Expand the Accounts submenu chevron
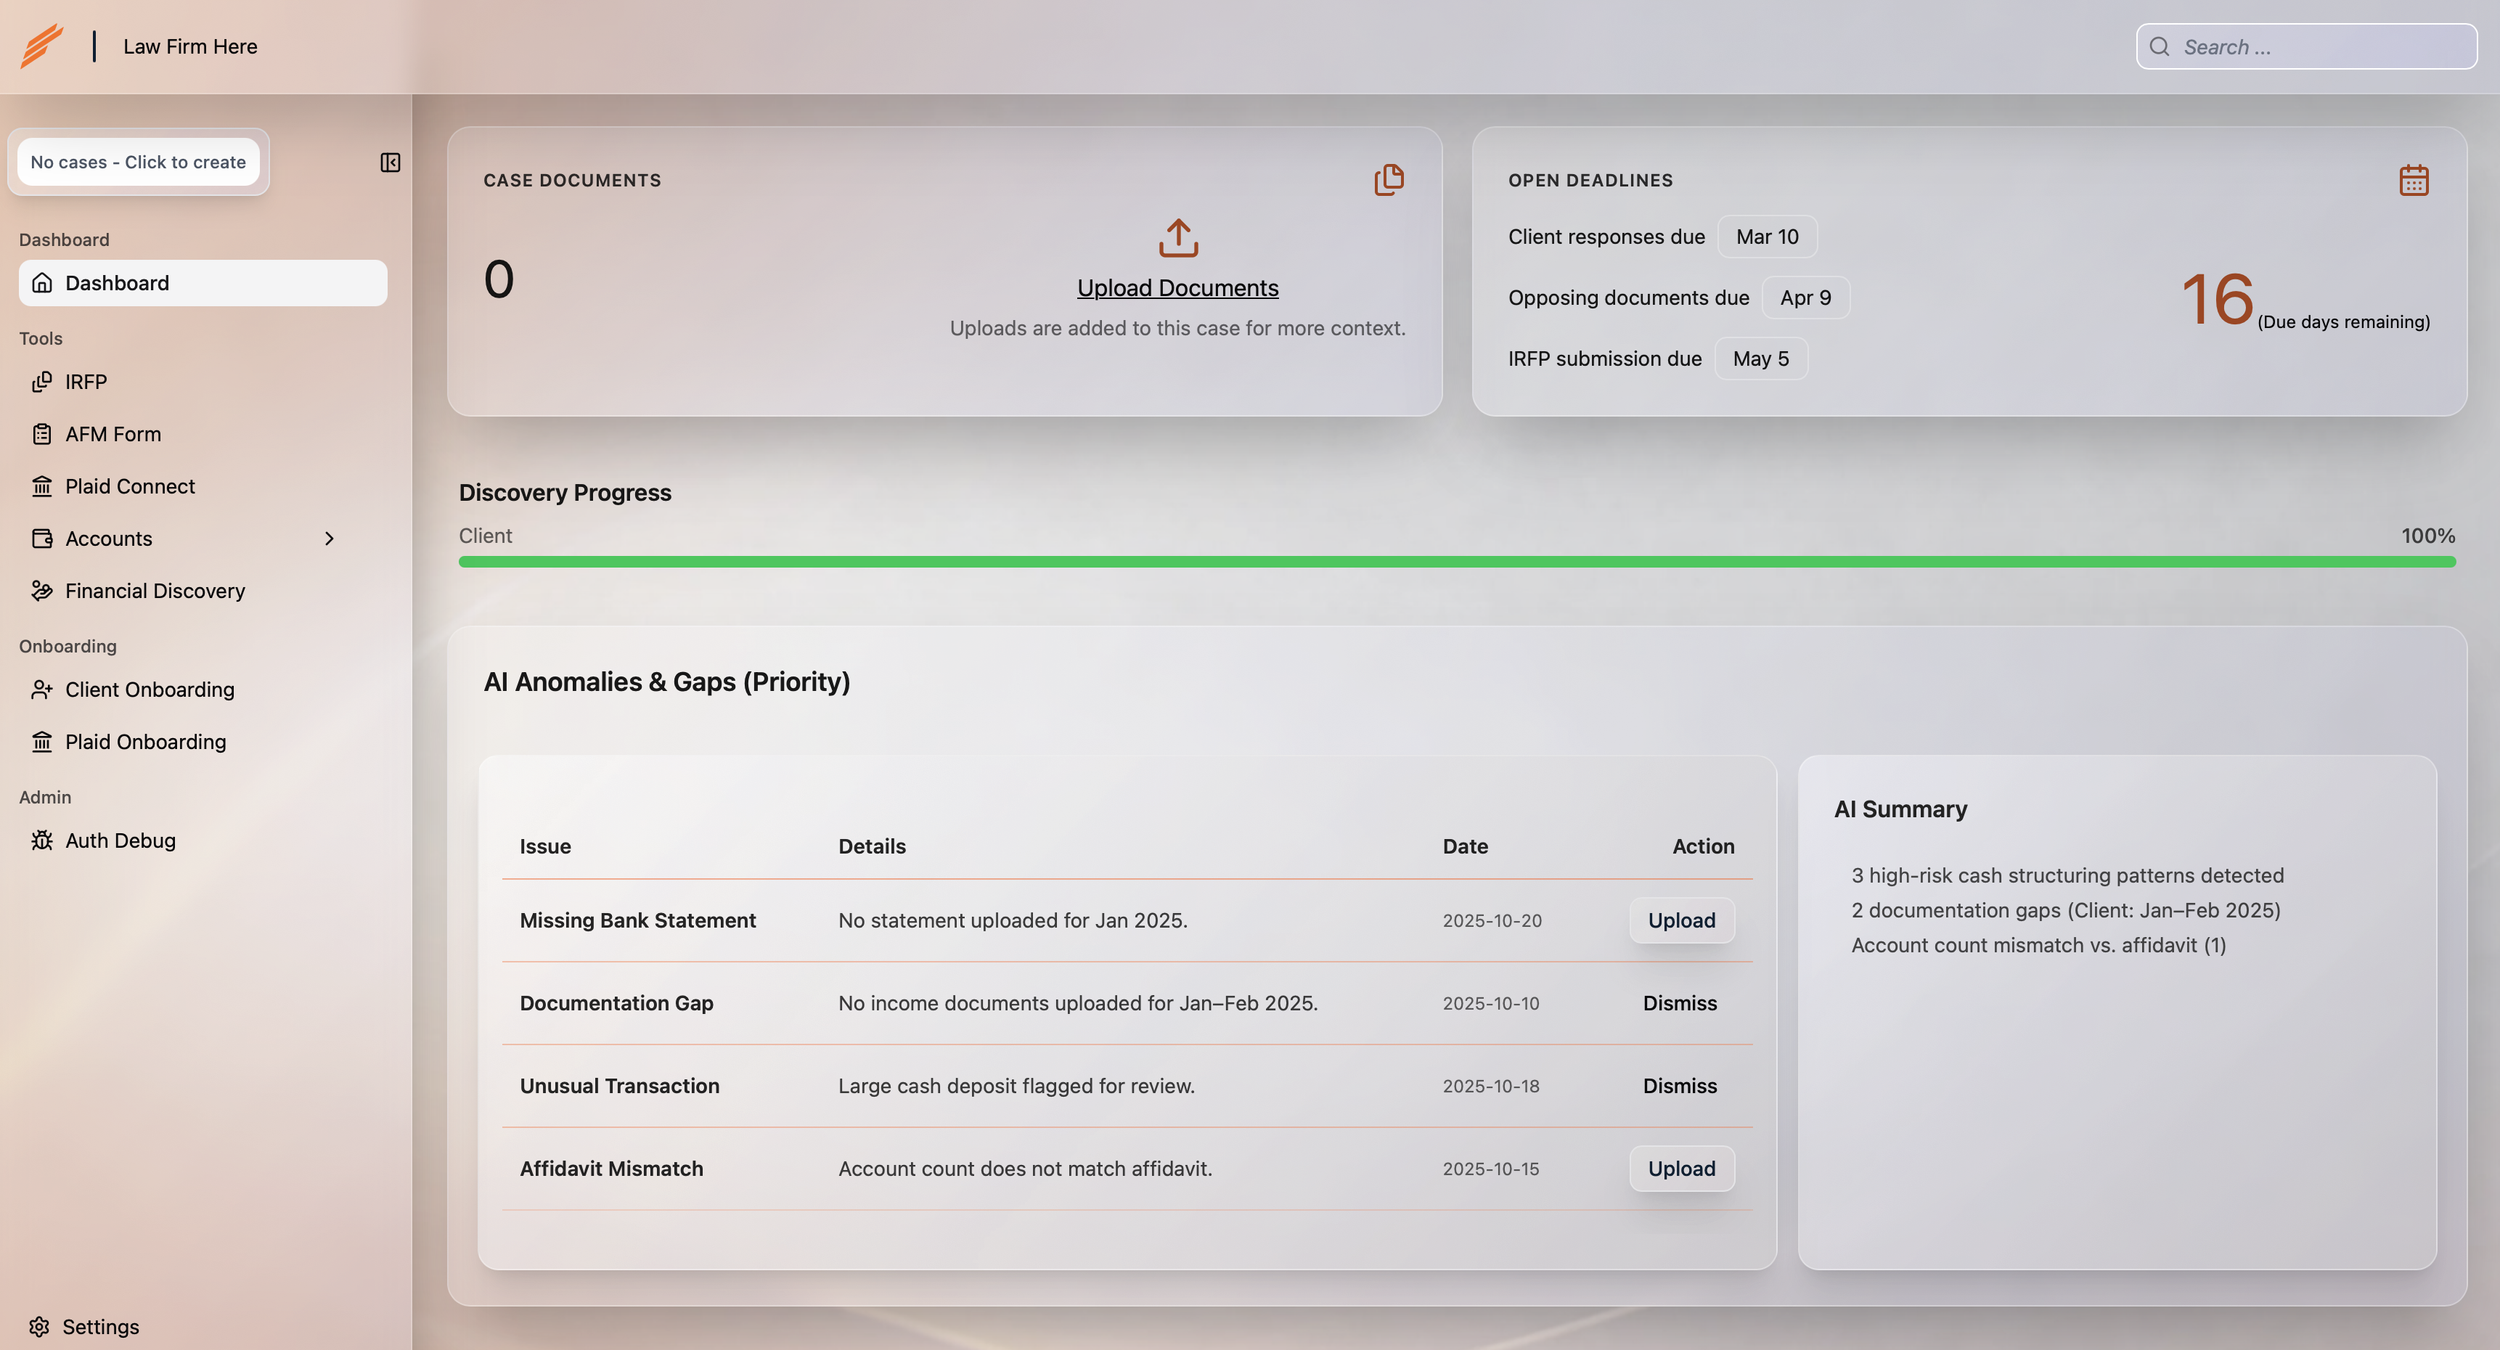The width and height of the screenshot is (2500, 1350). click(x=329, y=539)
